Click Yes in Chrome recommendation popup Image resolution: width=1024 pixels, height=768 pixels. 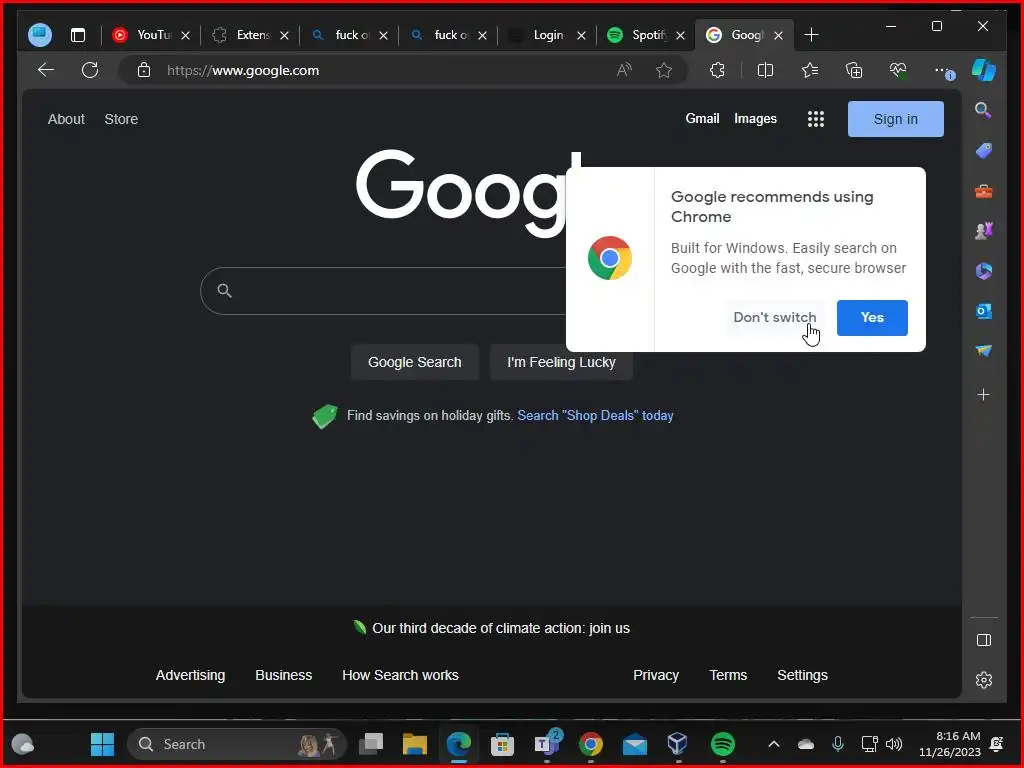pyautogui.click(x=872, y=317)
